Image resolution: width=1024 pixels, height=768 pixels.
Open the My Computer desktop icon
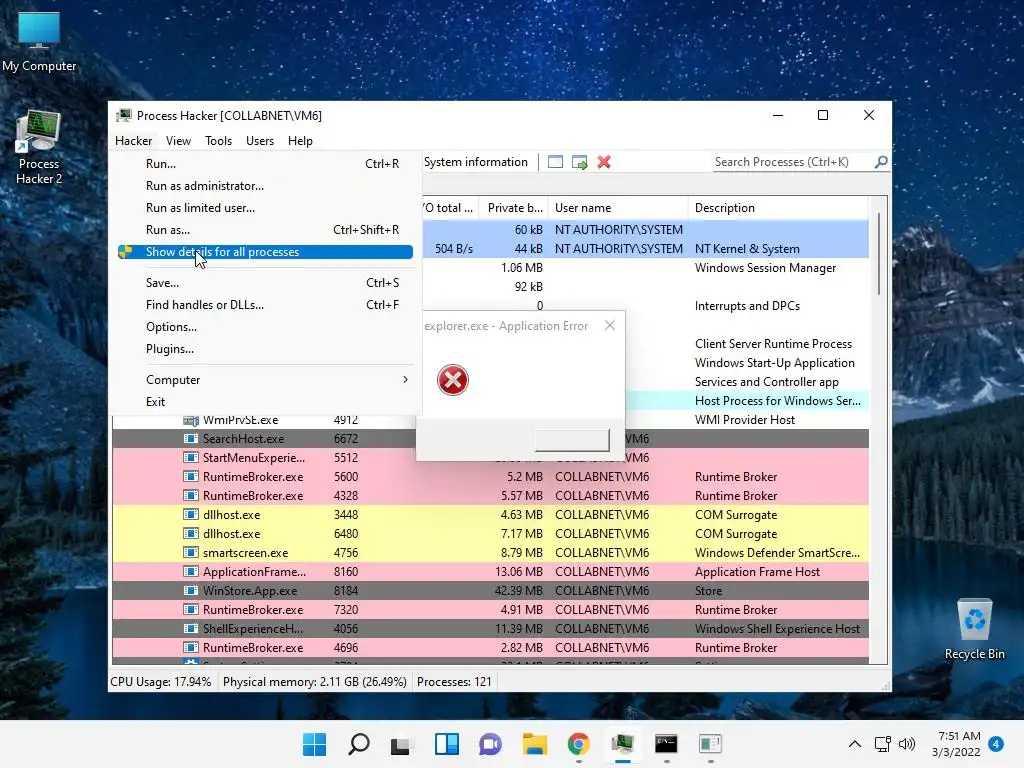tap(39, 42)
